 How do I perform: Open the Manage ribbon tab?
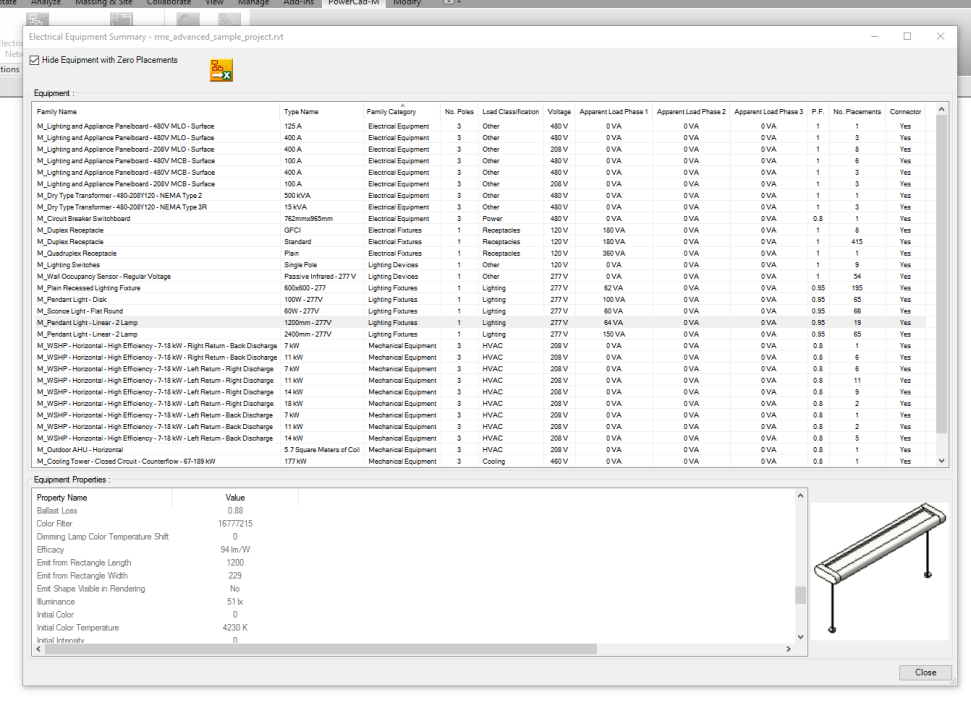253,2
